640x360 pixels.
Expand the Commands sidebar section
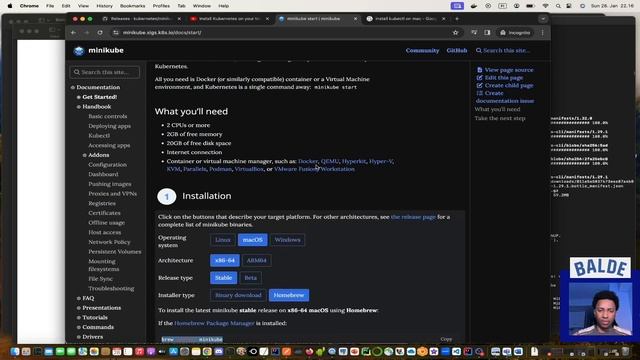[98, 327]
